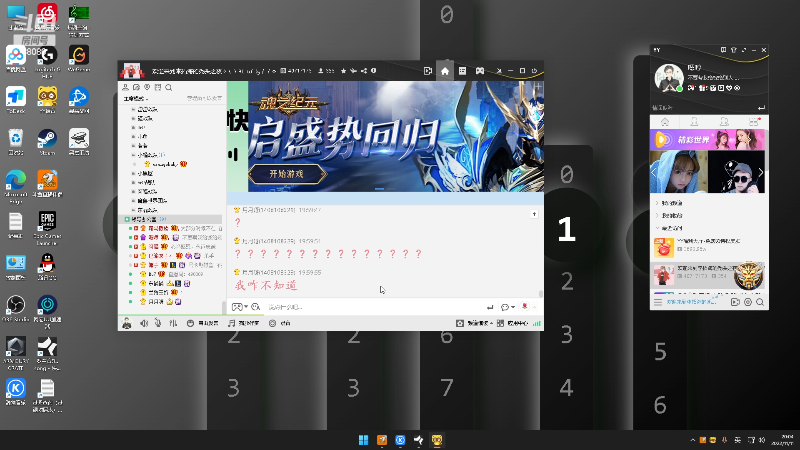
Task: Open the Steam desktop shortcut
Action: pos(47,142)
